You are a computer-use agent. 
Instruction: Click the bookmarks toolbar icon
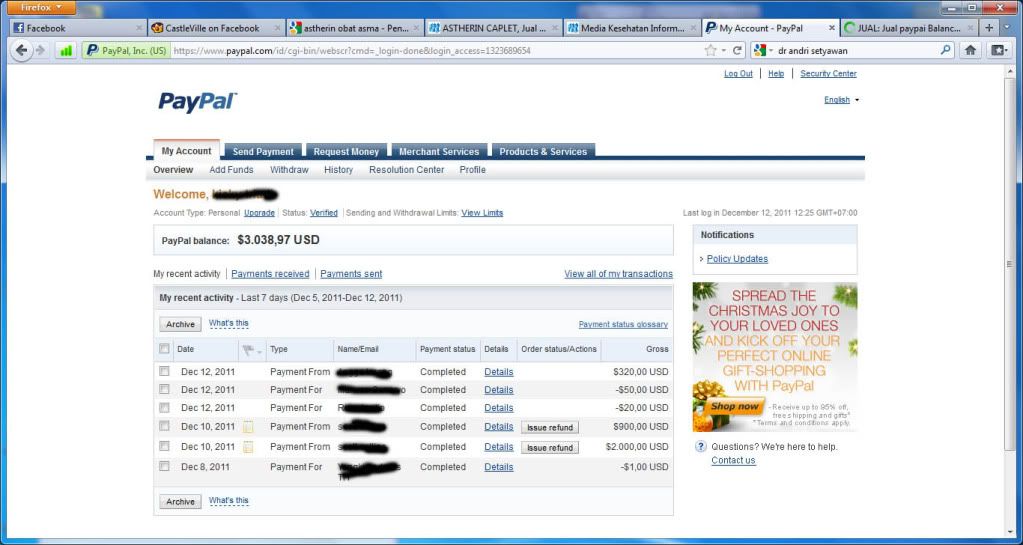coord(999,50)
